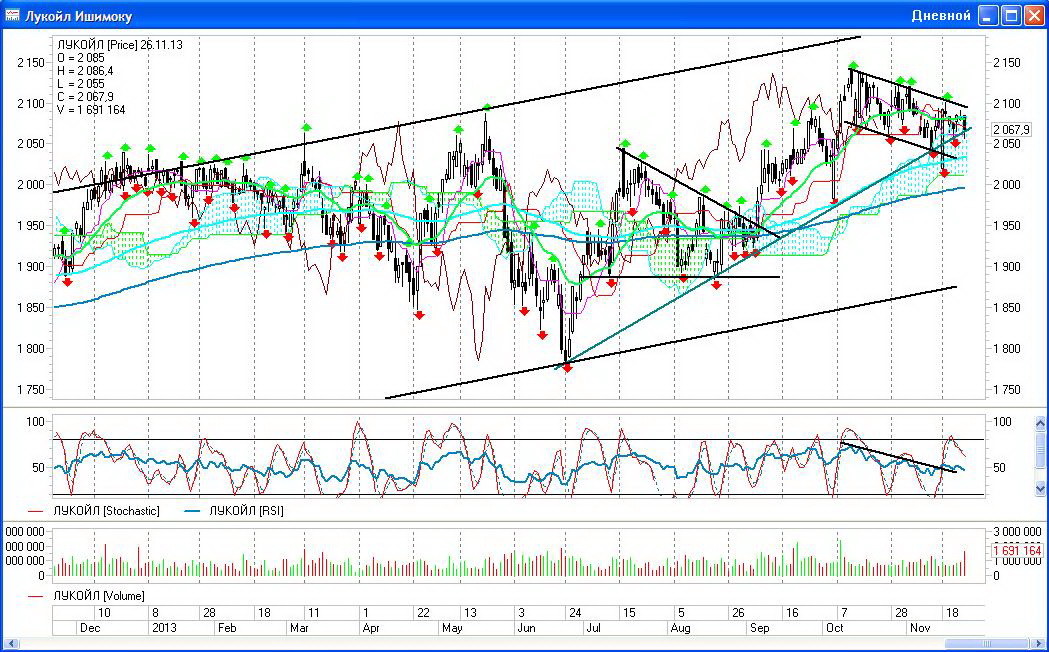
Task: Click the horizontal scrollbar right arrow
Action: (x=1039, y=644)
